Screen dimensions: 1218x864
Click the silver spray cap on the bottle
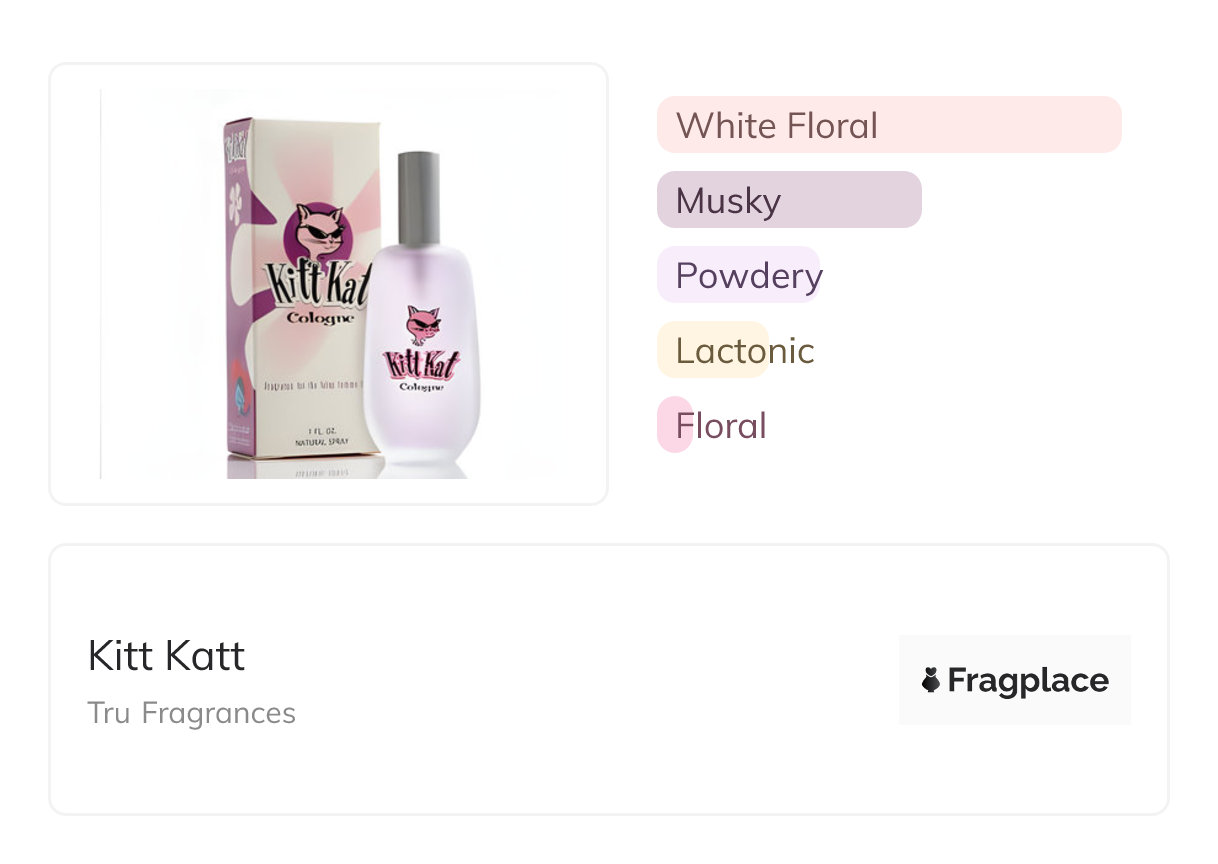point(418,197)
